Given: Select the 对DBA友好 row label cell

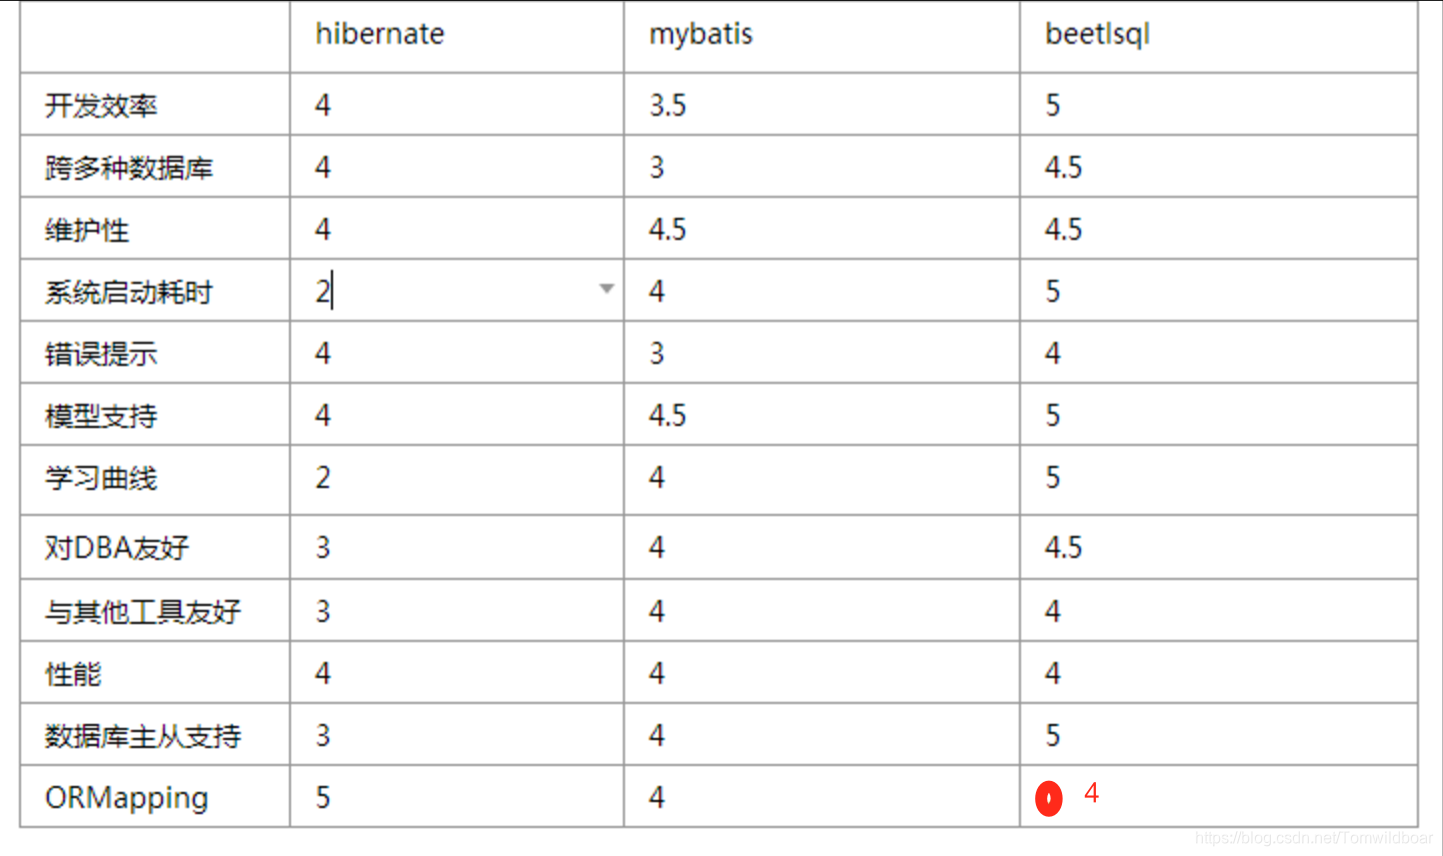Looking at the screenshot, I should point(155,547).
